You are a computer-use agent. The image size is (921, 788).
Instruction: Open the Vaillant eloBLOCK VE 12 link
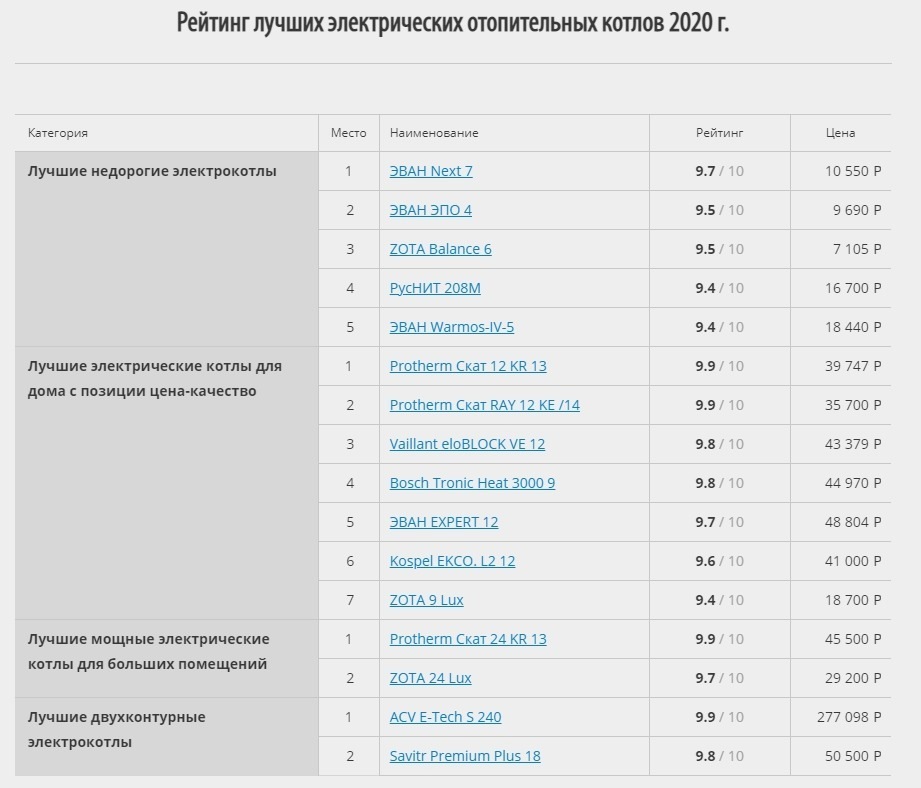point(467,444)
